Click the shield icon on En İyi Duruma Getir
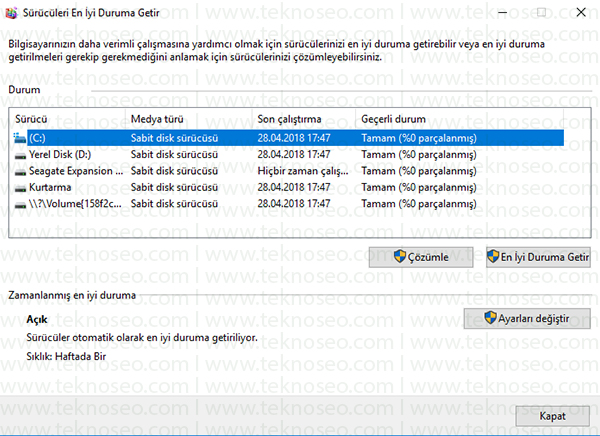This screenshot has width=600, height=436. tap(493, 256)
